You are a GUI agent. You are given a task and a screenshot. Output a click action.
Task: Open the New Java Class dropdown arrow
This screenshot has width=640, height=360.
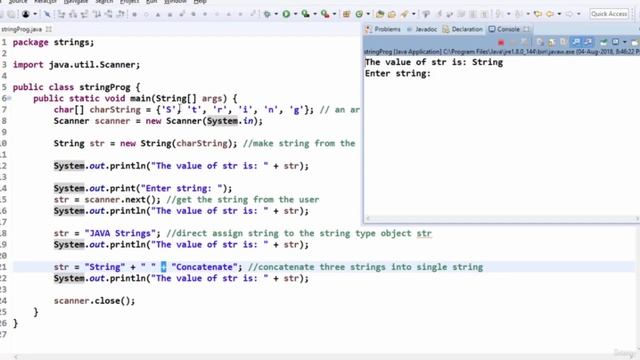(x=368, y=14)
